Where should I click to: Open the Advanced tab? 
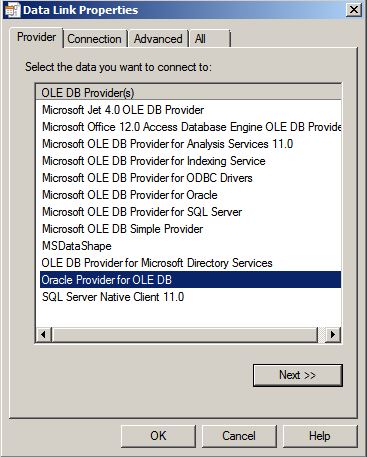pyautogui.click(x=158, y=39)
